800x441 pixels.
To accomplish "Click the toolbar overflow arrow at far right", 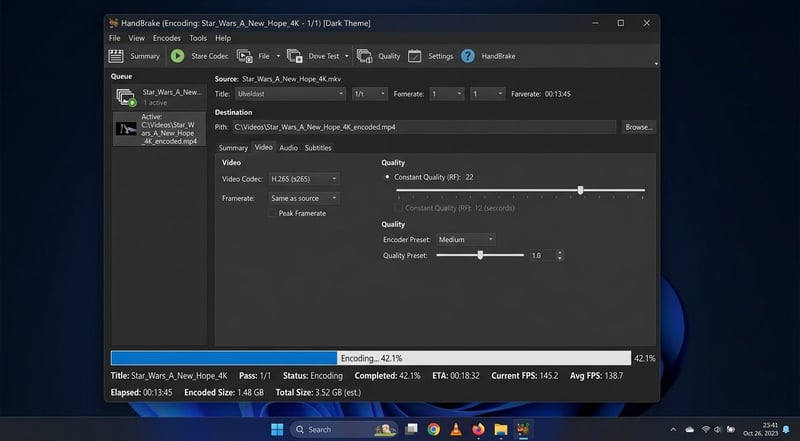I will (656, 64).
